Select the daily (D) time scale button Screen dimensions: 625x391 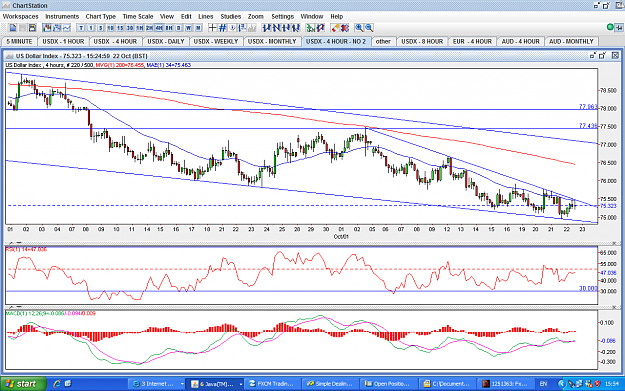pyautogui.click(x=179, y=28)
